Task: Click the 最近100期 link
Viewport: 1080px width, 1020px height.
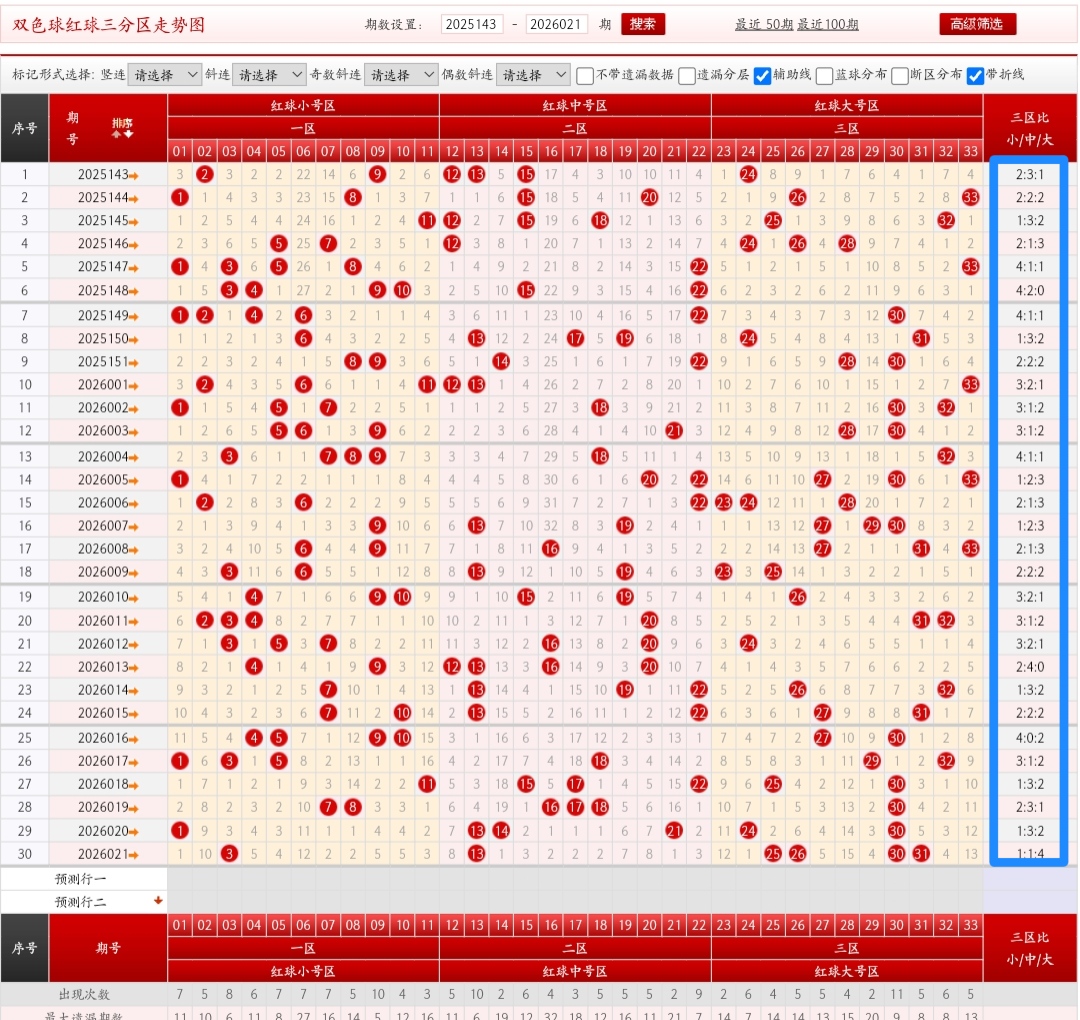Action: coord(828,25)
